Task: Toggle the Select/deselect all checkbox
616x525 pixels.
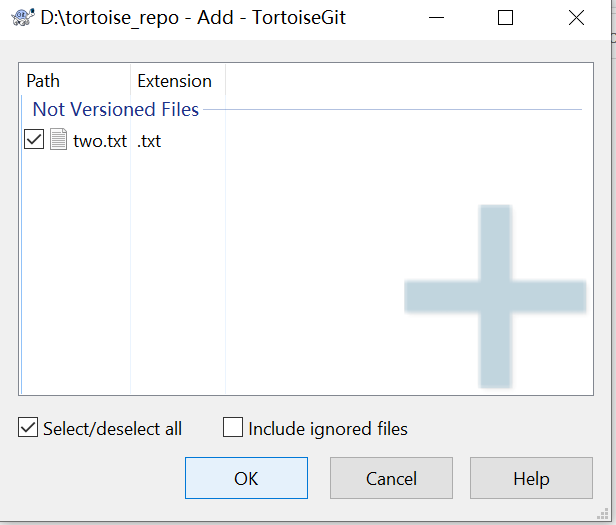Action: 28,428
